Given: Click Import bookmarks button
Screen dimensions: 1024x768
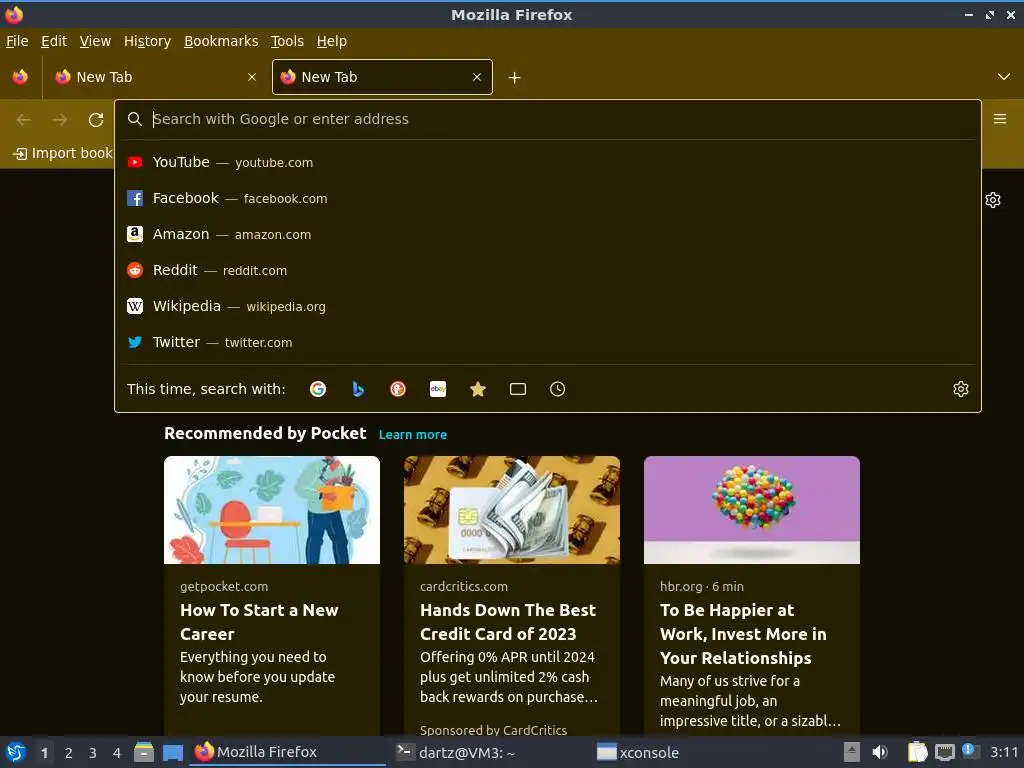Looking at the screenshot, I should (63, 153).
